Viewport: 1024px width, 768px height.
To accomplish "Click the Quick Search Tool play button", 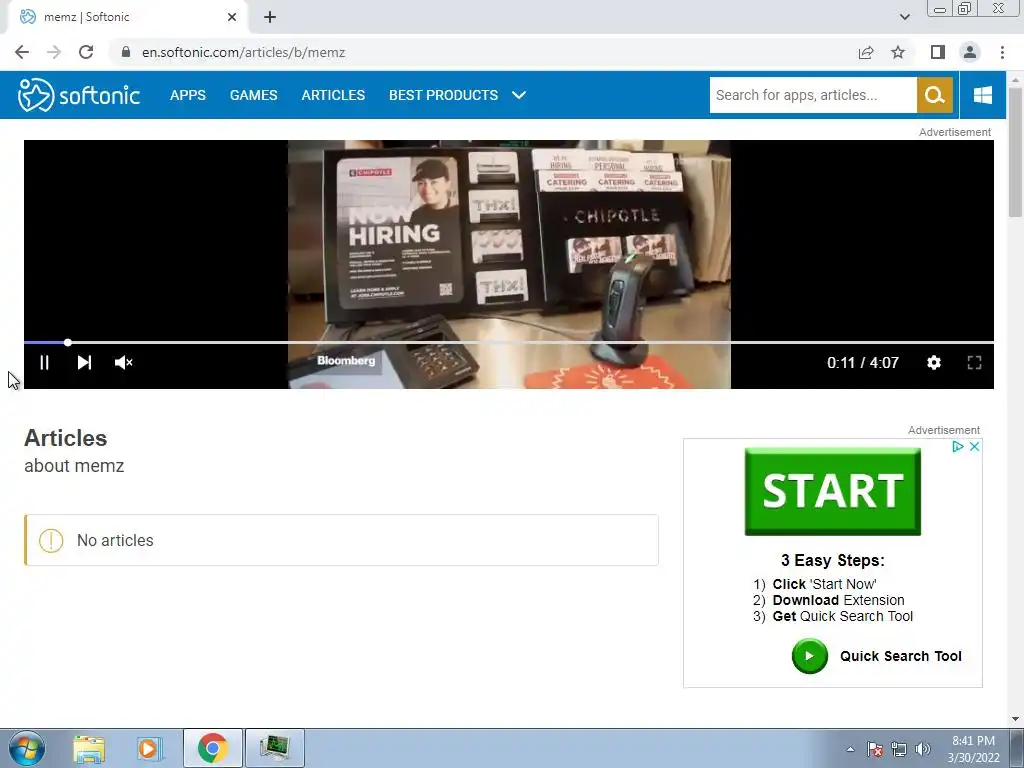I will (x=809, y=656).
